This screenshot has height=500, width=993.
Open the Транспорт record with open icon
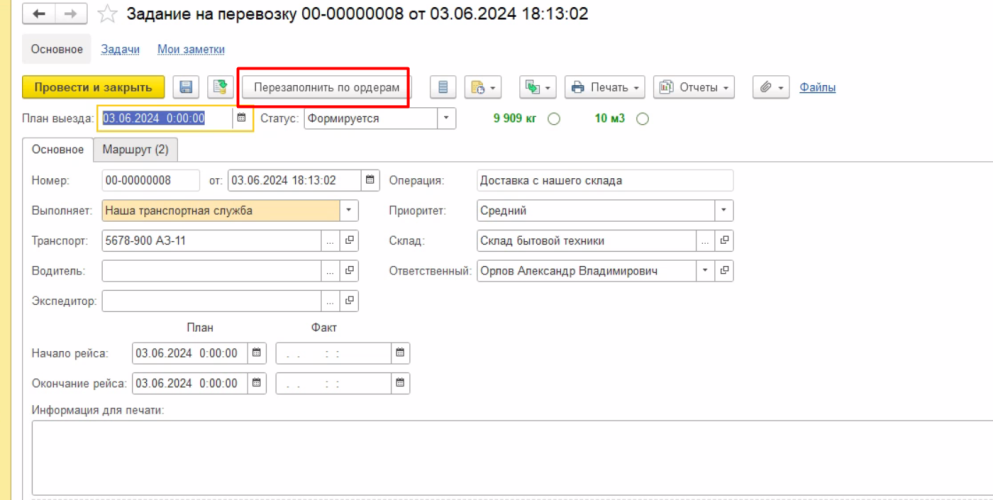349,241
